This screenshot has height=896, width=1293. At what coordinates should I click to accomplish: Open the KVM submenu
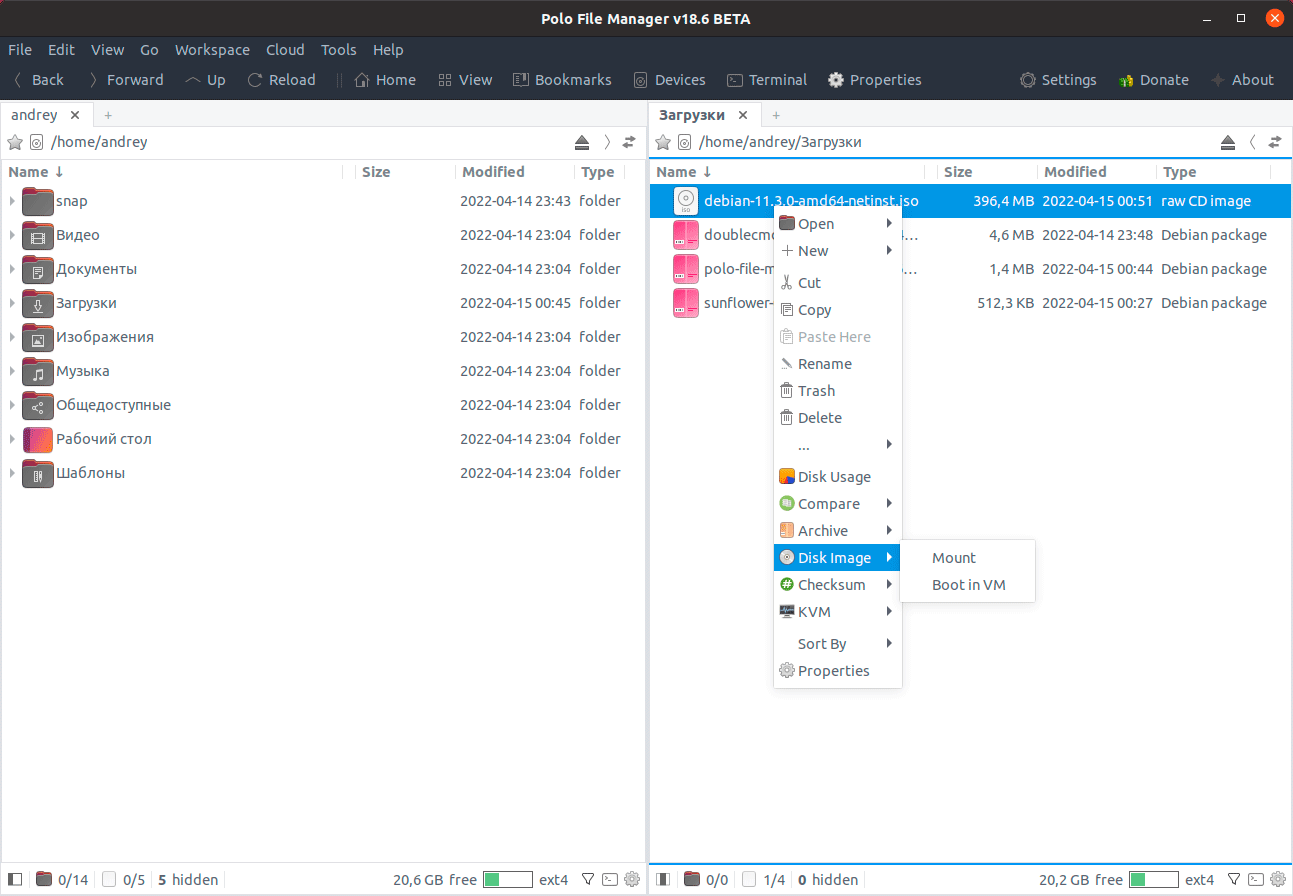click(x=837, y=612)
